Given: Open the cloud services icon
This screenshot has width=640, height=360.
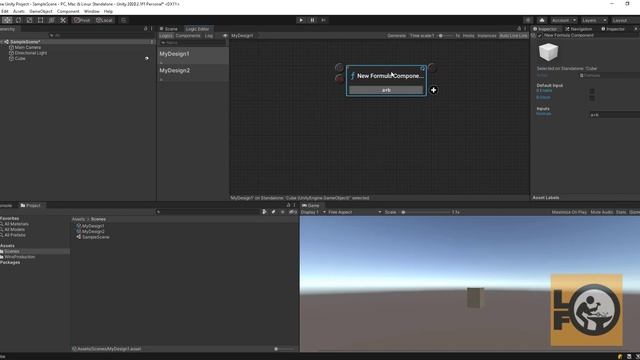Looking at the screenshot, I should click(542, 20).
